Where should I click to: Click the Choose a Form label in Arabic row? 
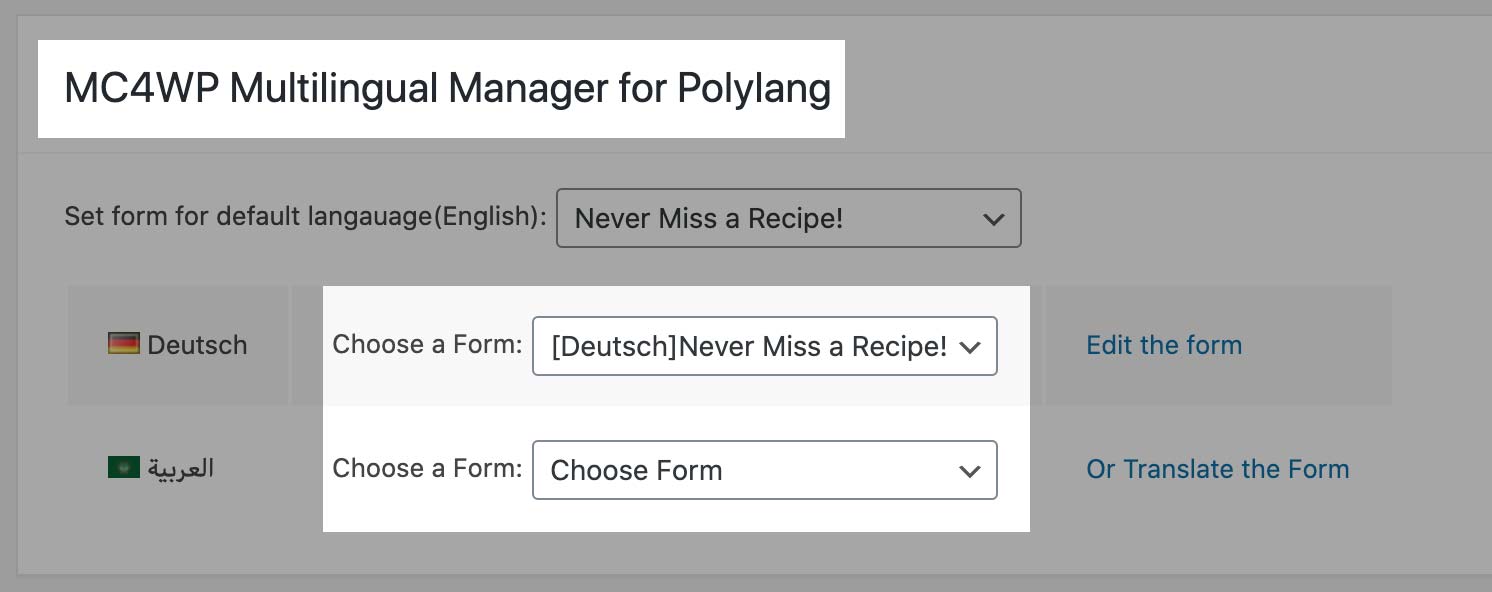(426, 468)
